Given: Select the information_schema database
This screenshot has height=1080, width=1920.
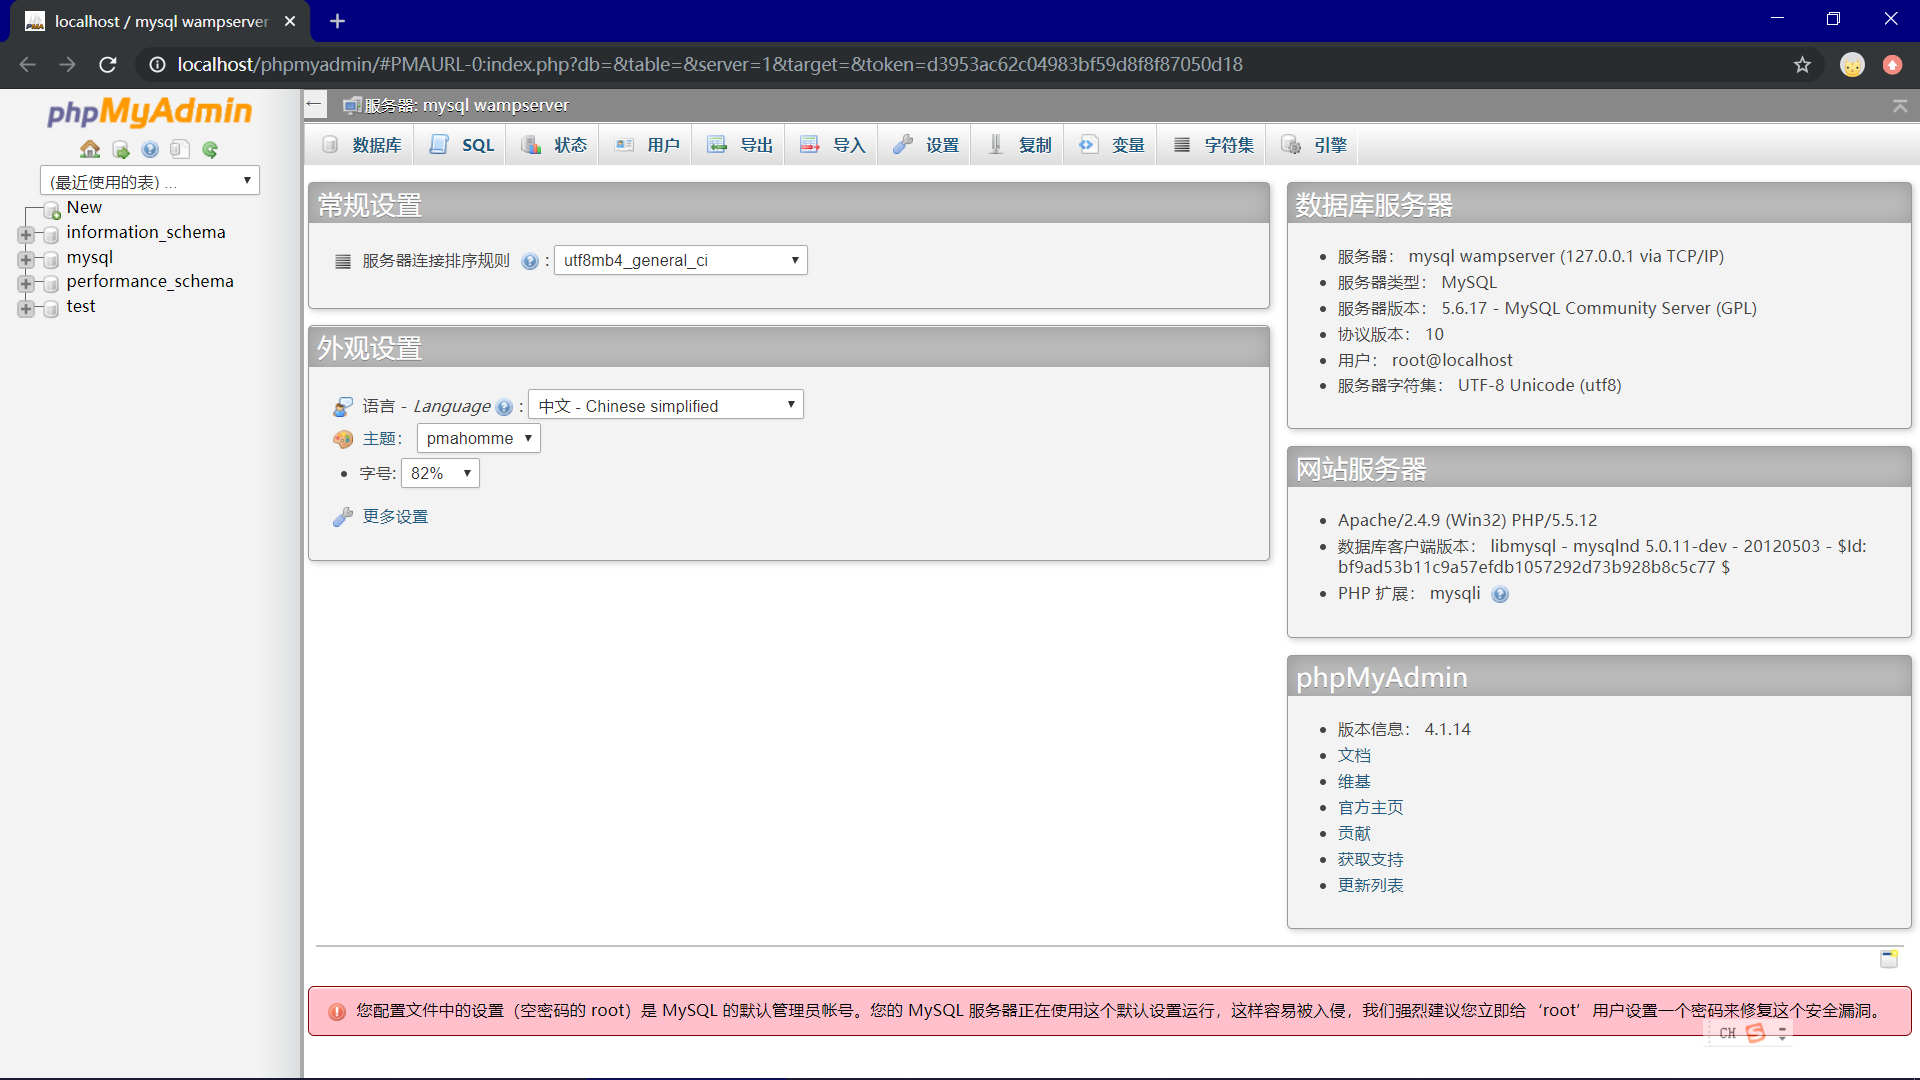Looking at the screenshot, I should [x=146, y=232].
